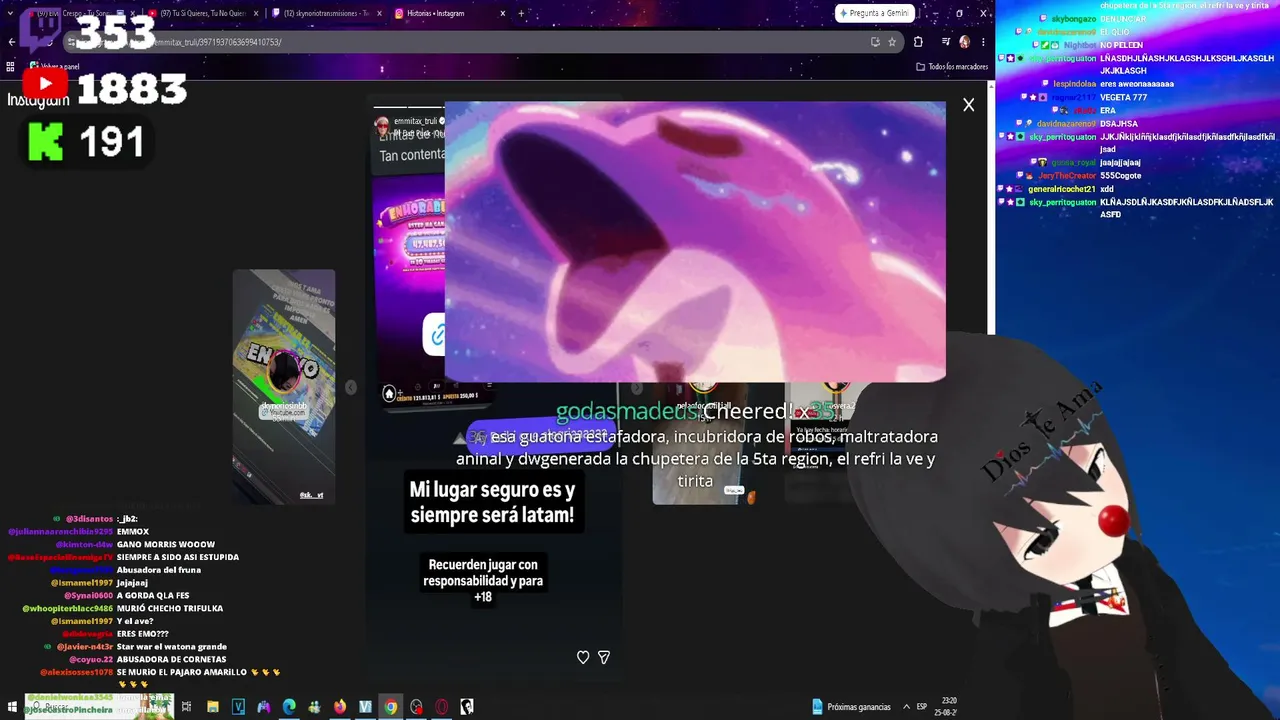
Task: Share the story using the paper plane icon
Action: tap(604, 657)
